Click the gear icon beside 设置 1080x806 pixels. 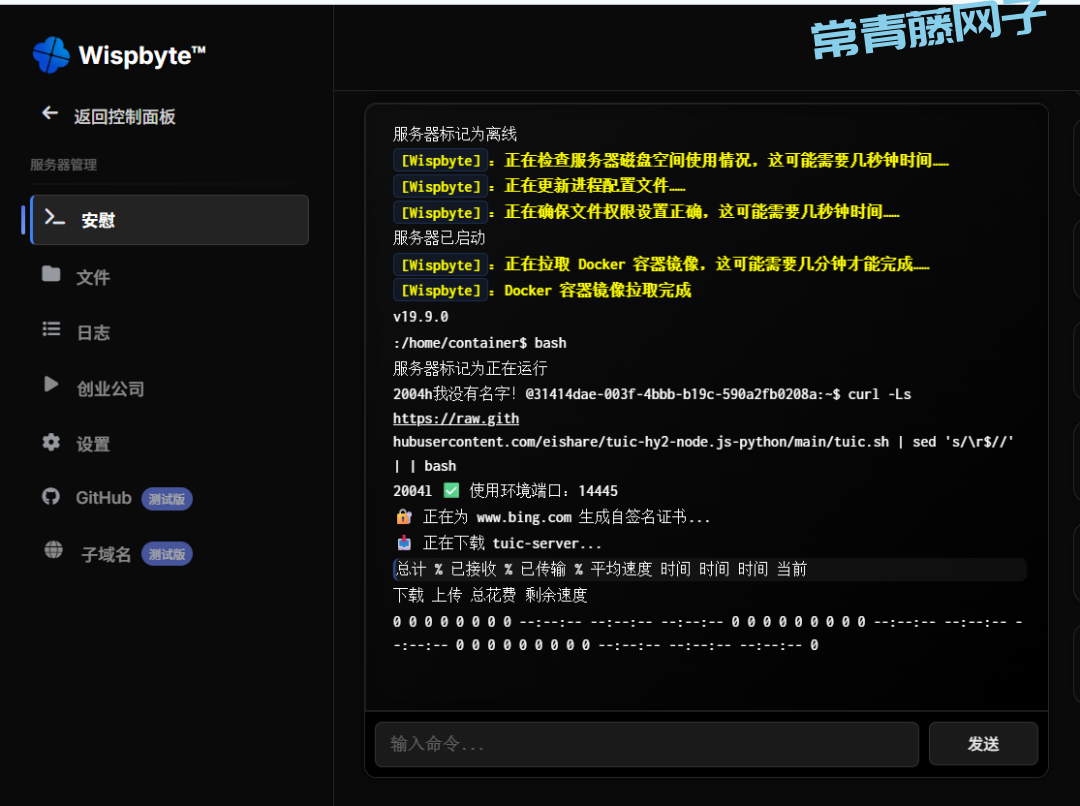click(51, 442)
